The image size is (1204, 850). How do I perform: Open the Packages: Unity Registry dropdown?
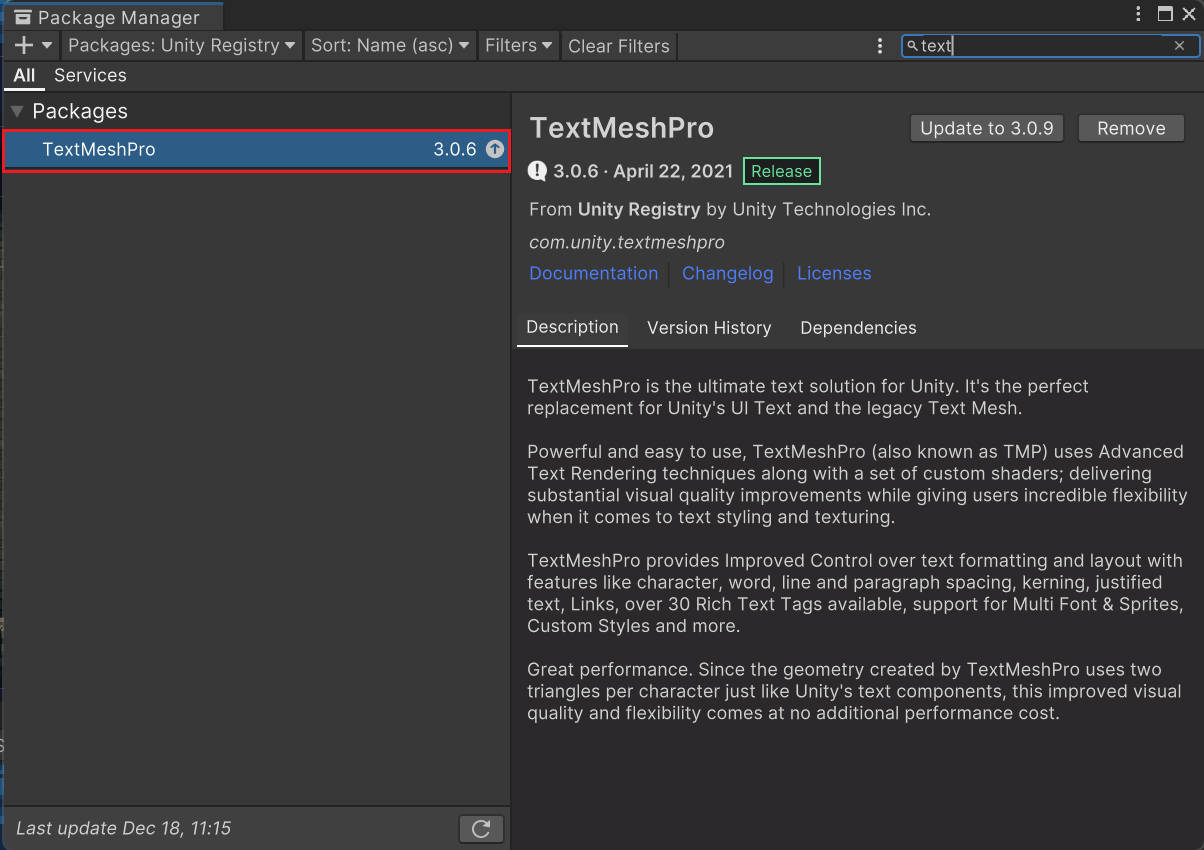182,46
